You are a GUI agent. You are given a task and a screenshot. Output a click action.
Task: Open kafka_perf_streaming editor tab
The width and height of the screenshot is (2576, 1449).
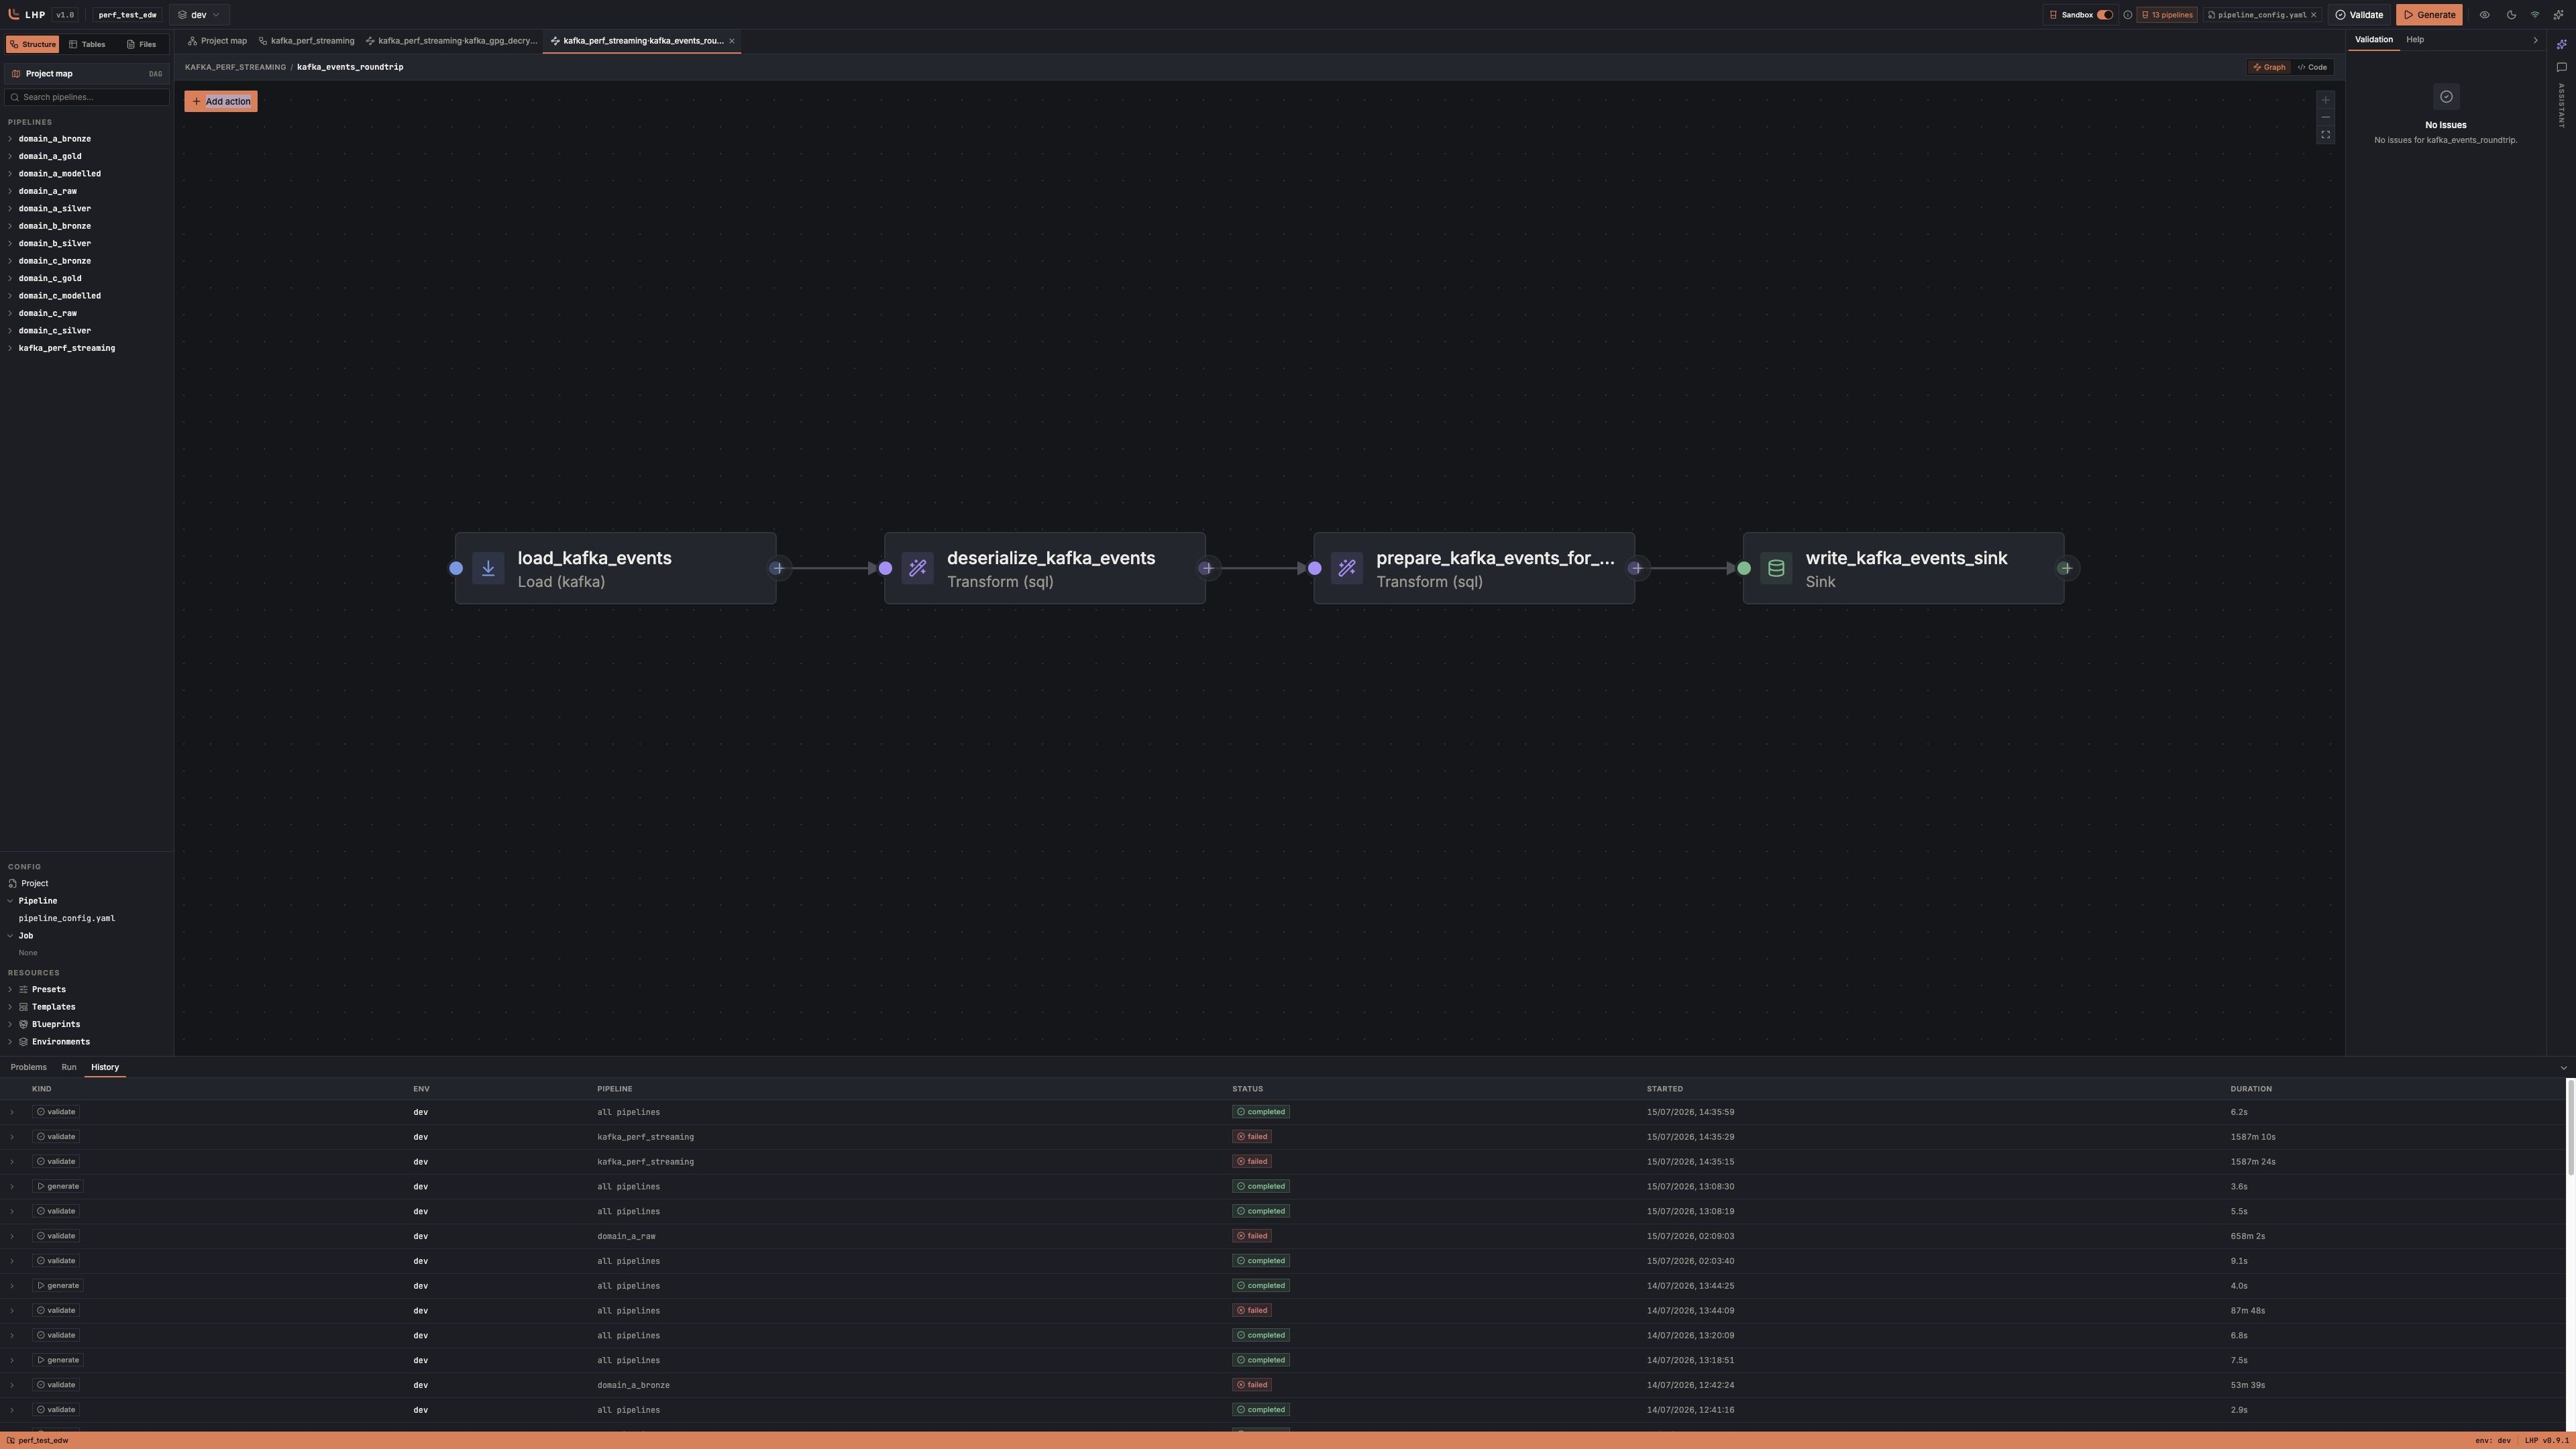coord(306,41)
